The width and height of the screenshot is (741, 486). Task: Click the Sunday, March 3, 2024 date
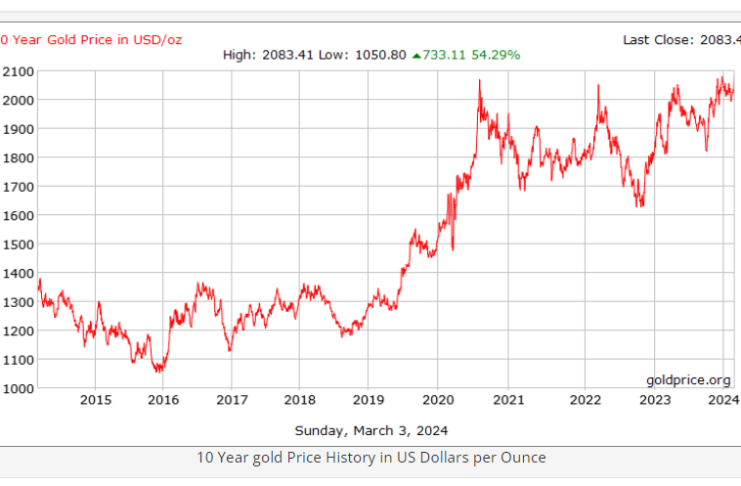[x=371, y=431]
